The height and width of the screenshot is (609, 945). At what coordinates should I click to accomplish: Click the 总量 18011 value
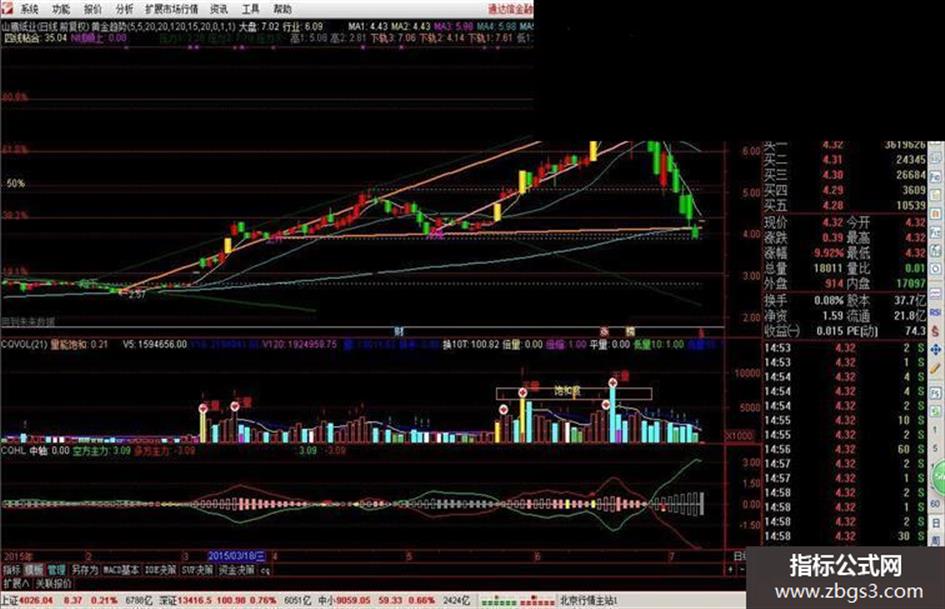coord(828,268)
